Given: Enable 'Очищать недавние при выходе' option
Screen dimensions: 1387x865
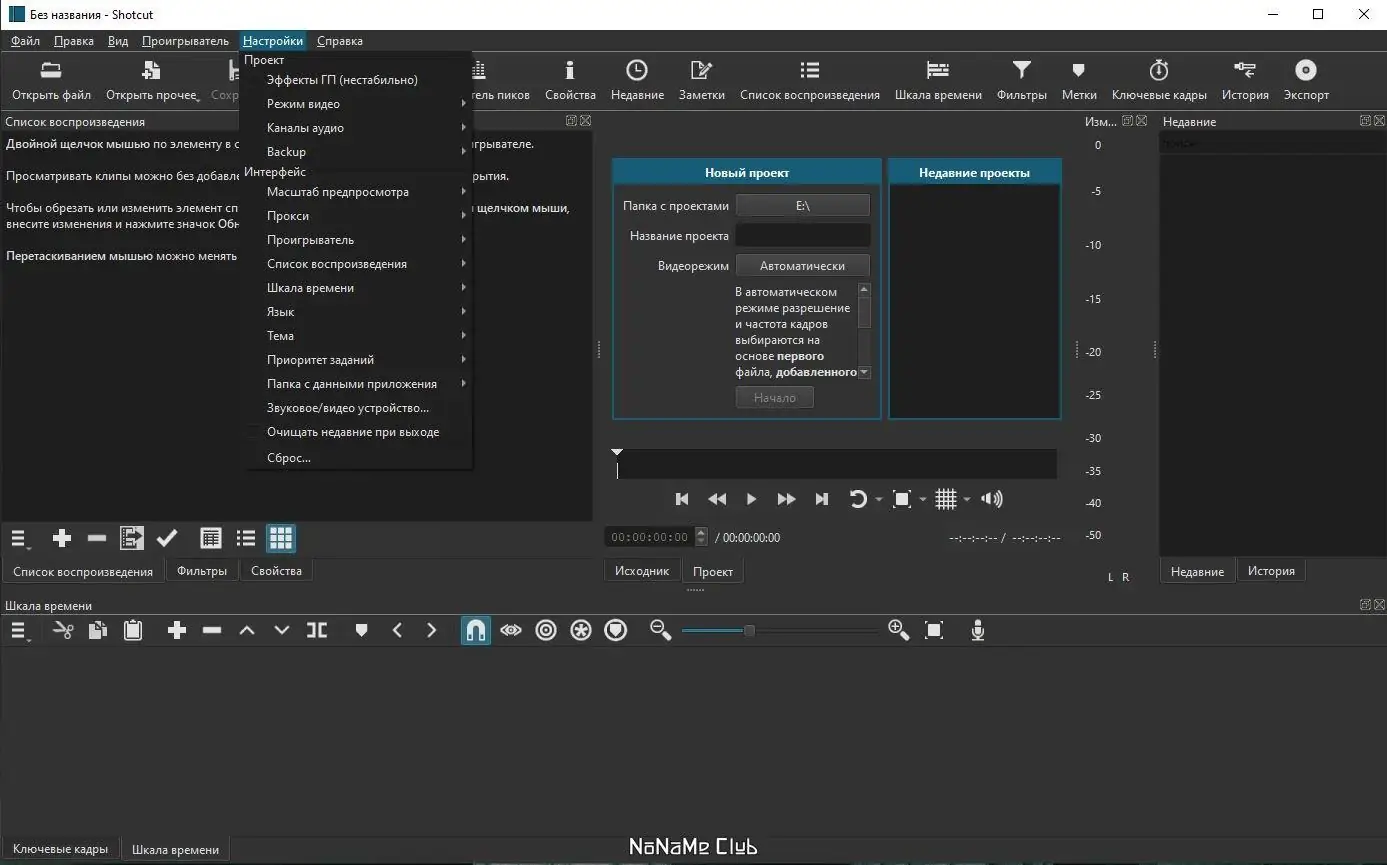Looking at the screenshot, I should 352,432.
